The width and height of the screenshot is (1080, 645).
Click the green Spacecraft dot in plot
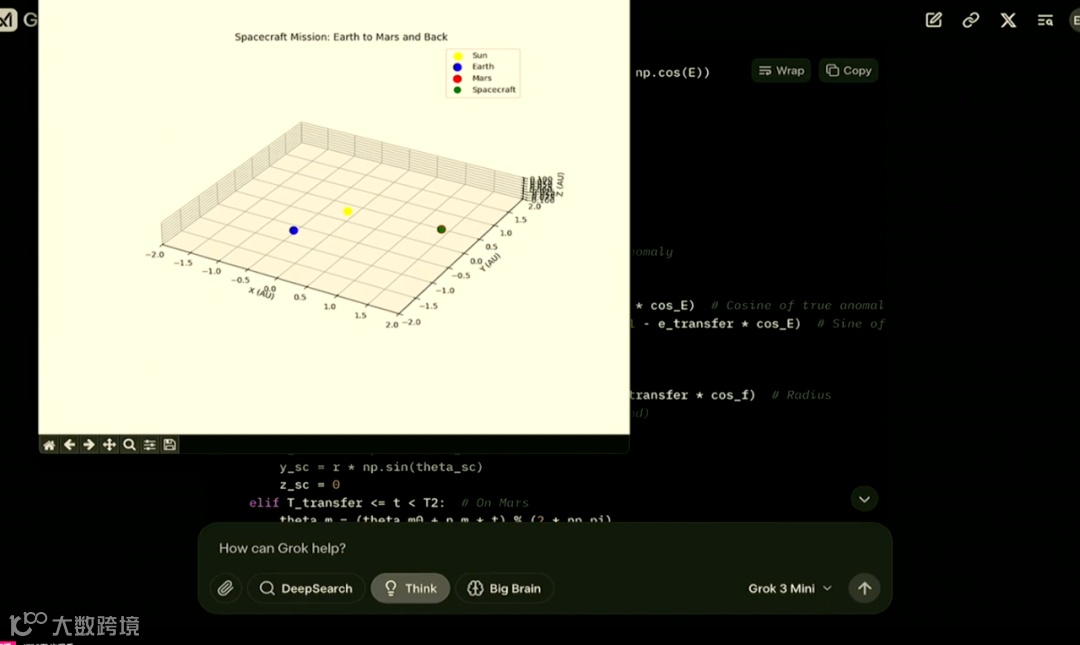[442, 229]
